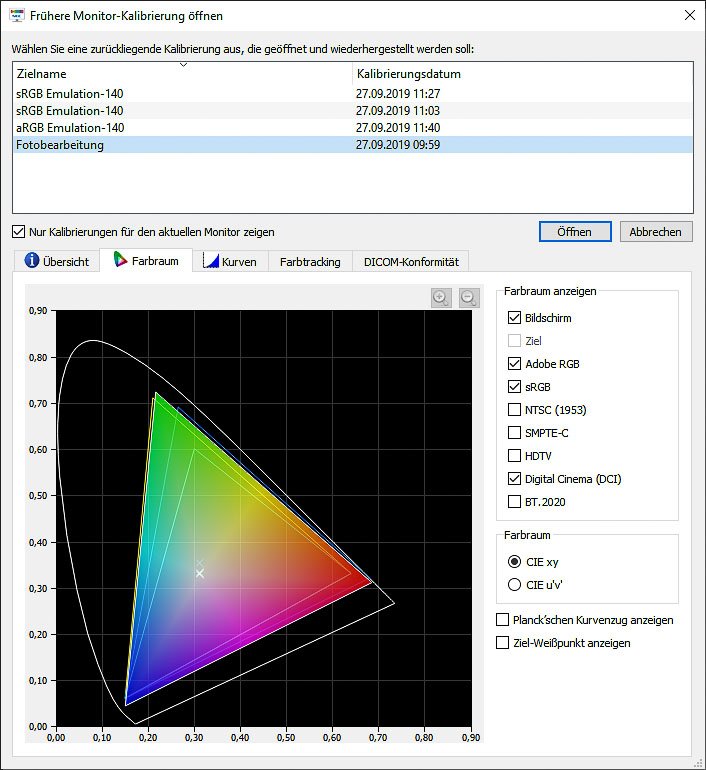The width and height of the screenshot is (706, 770).
Task: Enable Planck'schen Kurvenzug anzeigen
Action: 502,620
